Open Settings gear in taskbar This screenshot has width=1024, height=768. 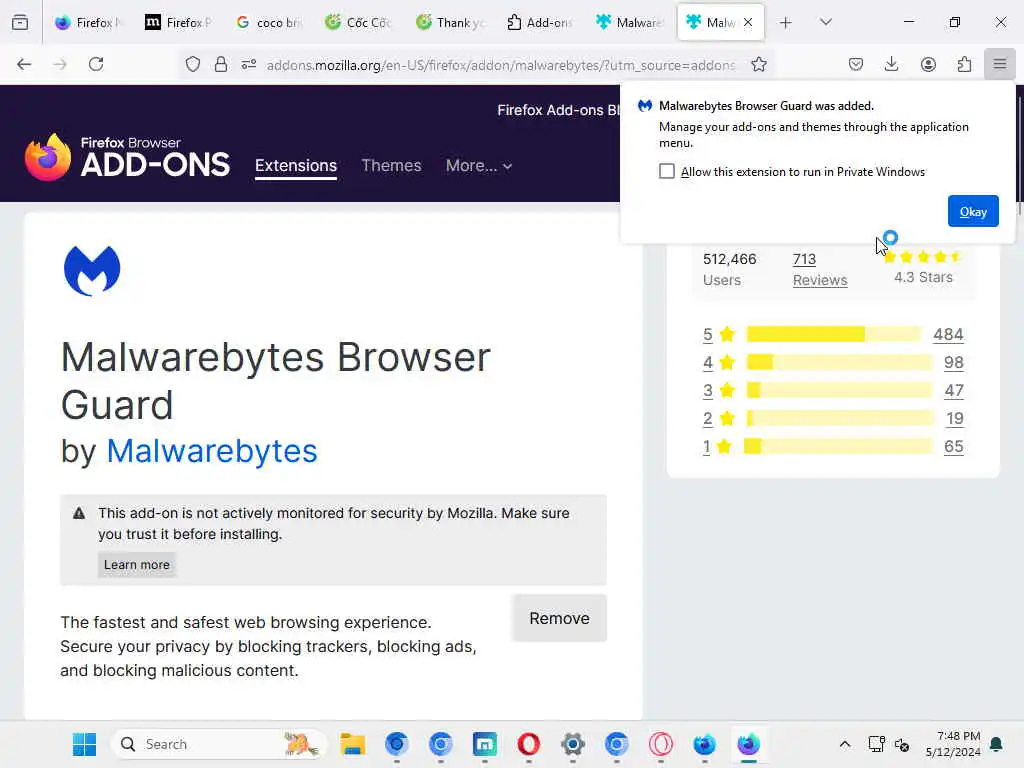click(x=573, y=744)
